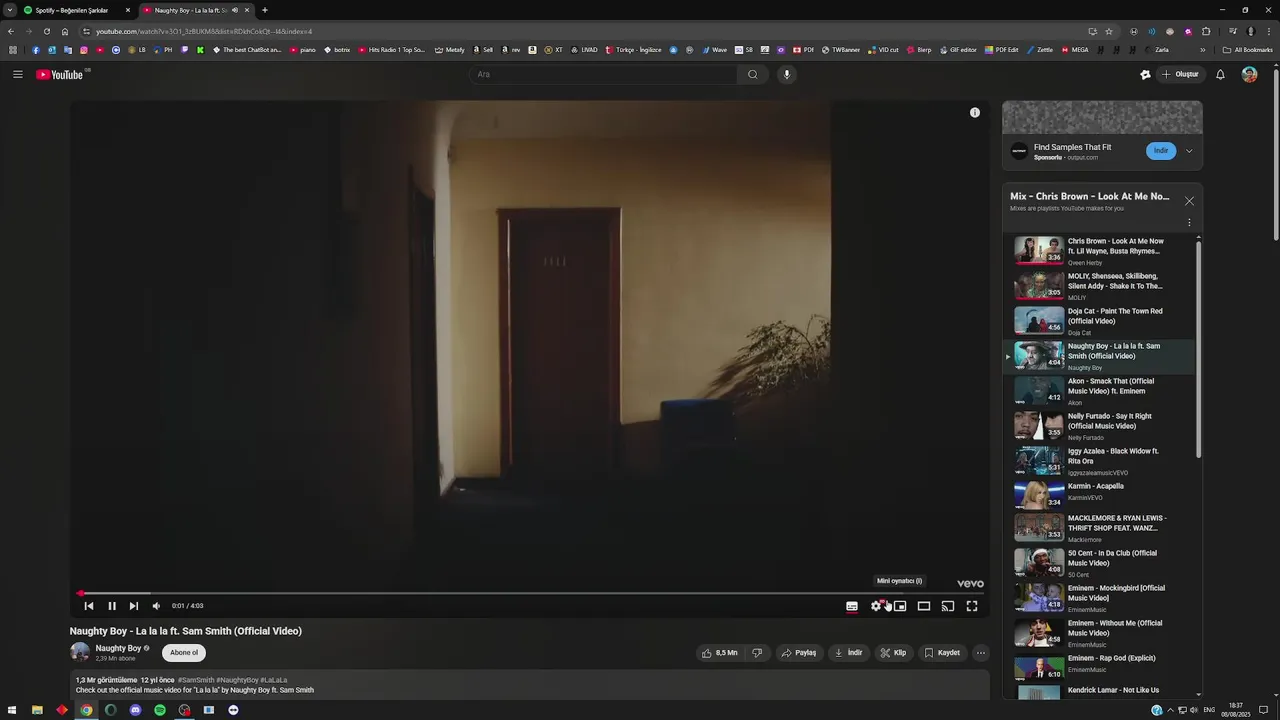Open the Naughty Boy channel avatar
This screenshot has height=720, width=1280.
click(80, 652)
